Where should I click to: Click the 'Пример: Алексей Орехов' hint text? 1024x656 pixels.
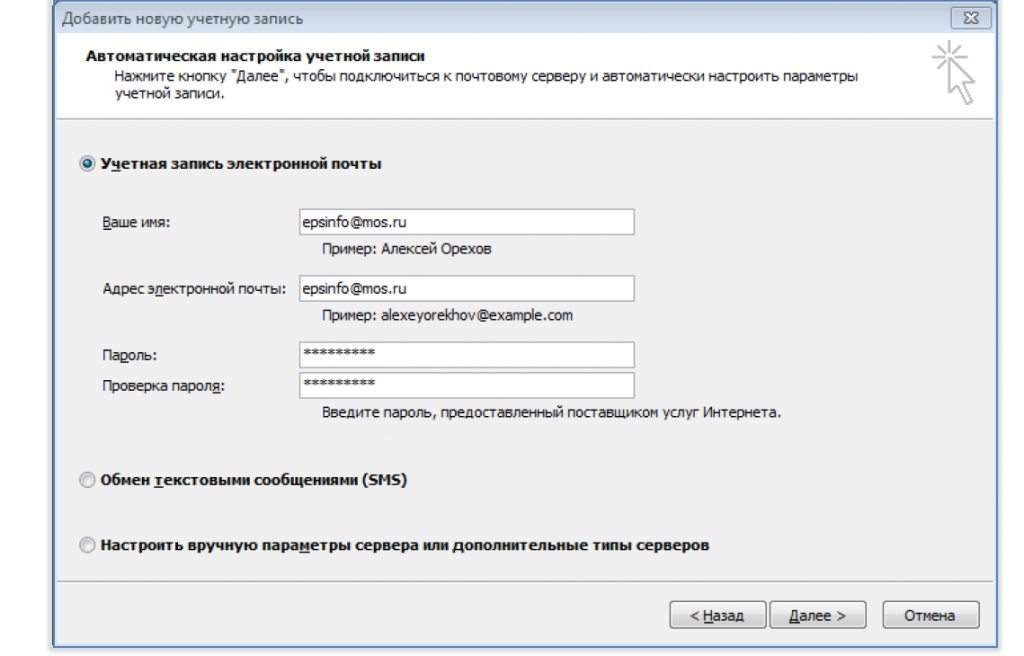[x=406, y=249]
